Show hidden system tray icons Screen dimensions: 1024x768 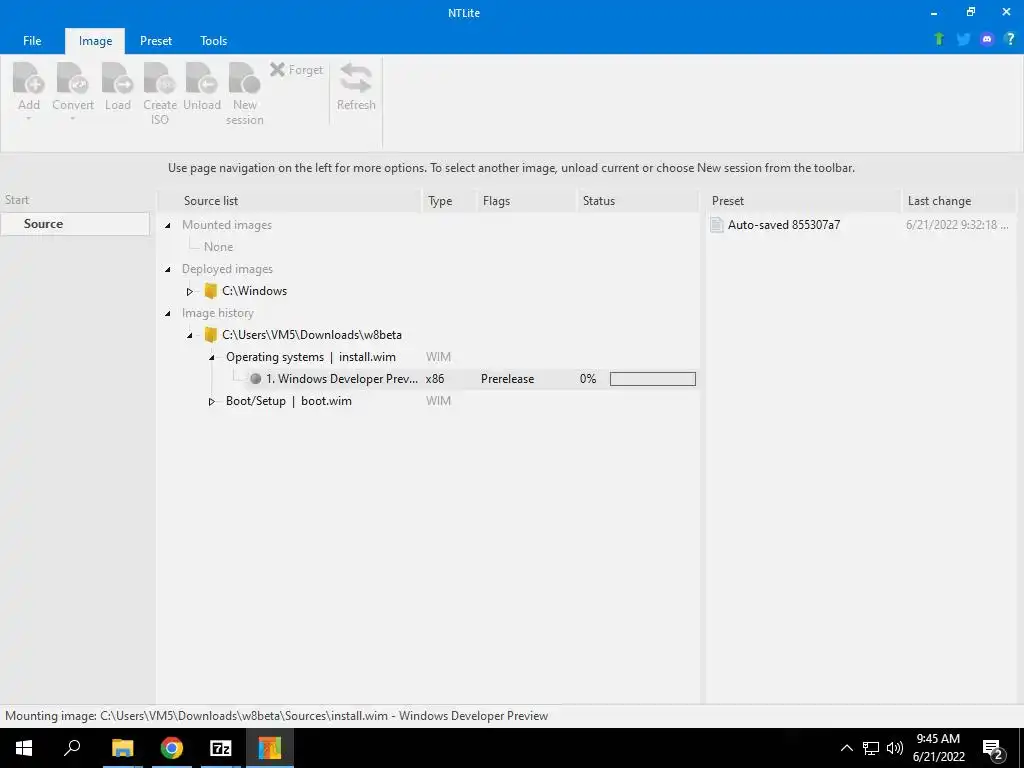846,748
